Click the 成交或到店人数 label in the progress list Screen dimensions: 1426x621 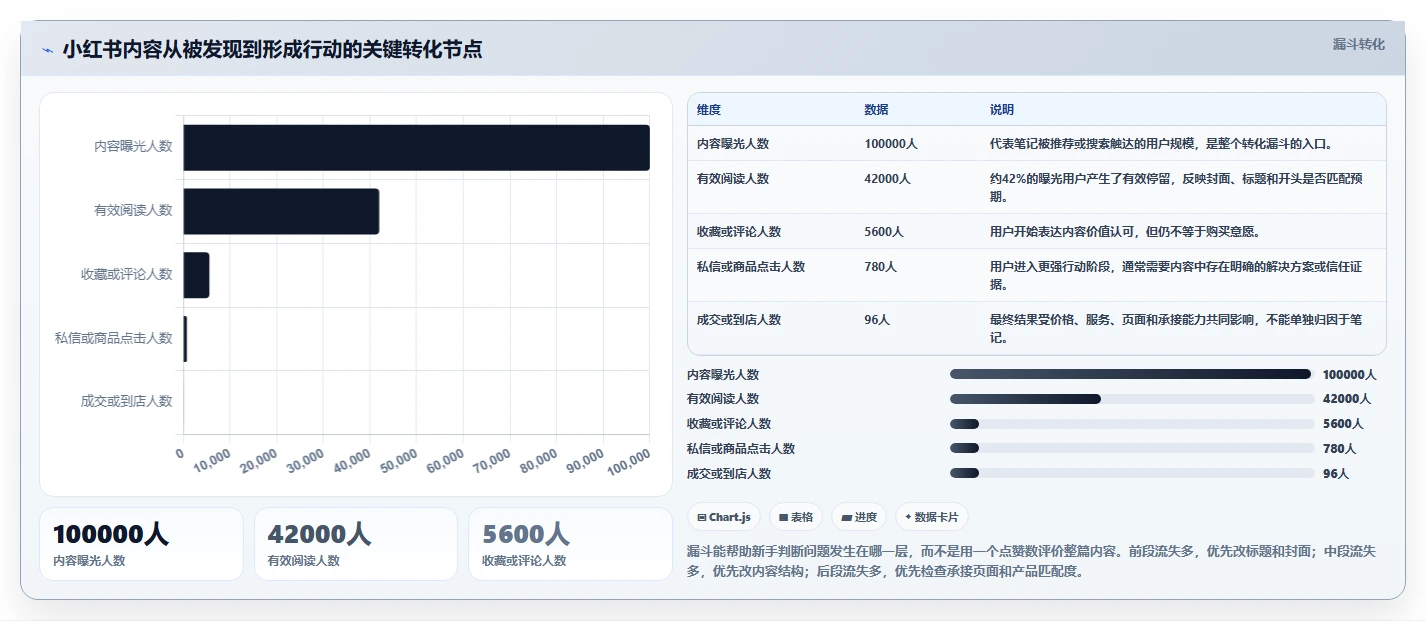(729, 474)
